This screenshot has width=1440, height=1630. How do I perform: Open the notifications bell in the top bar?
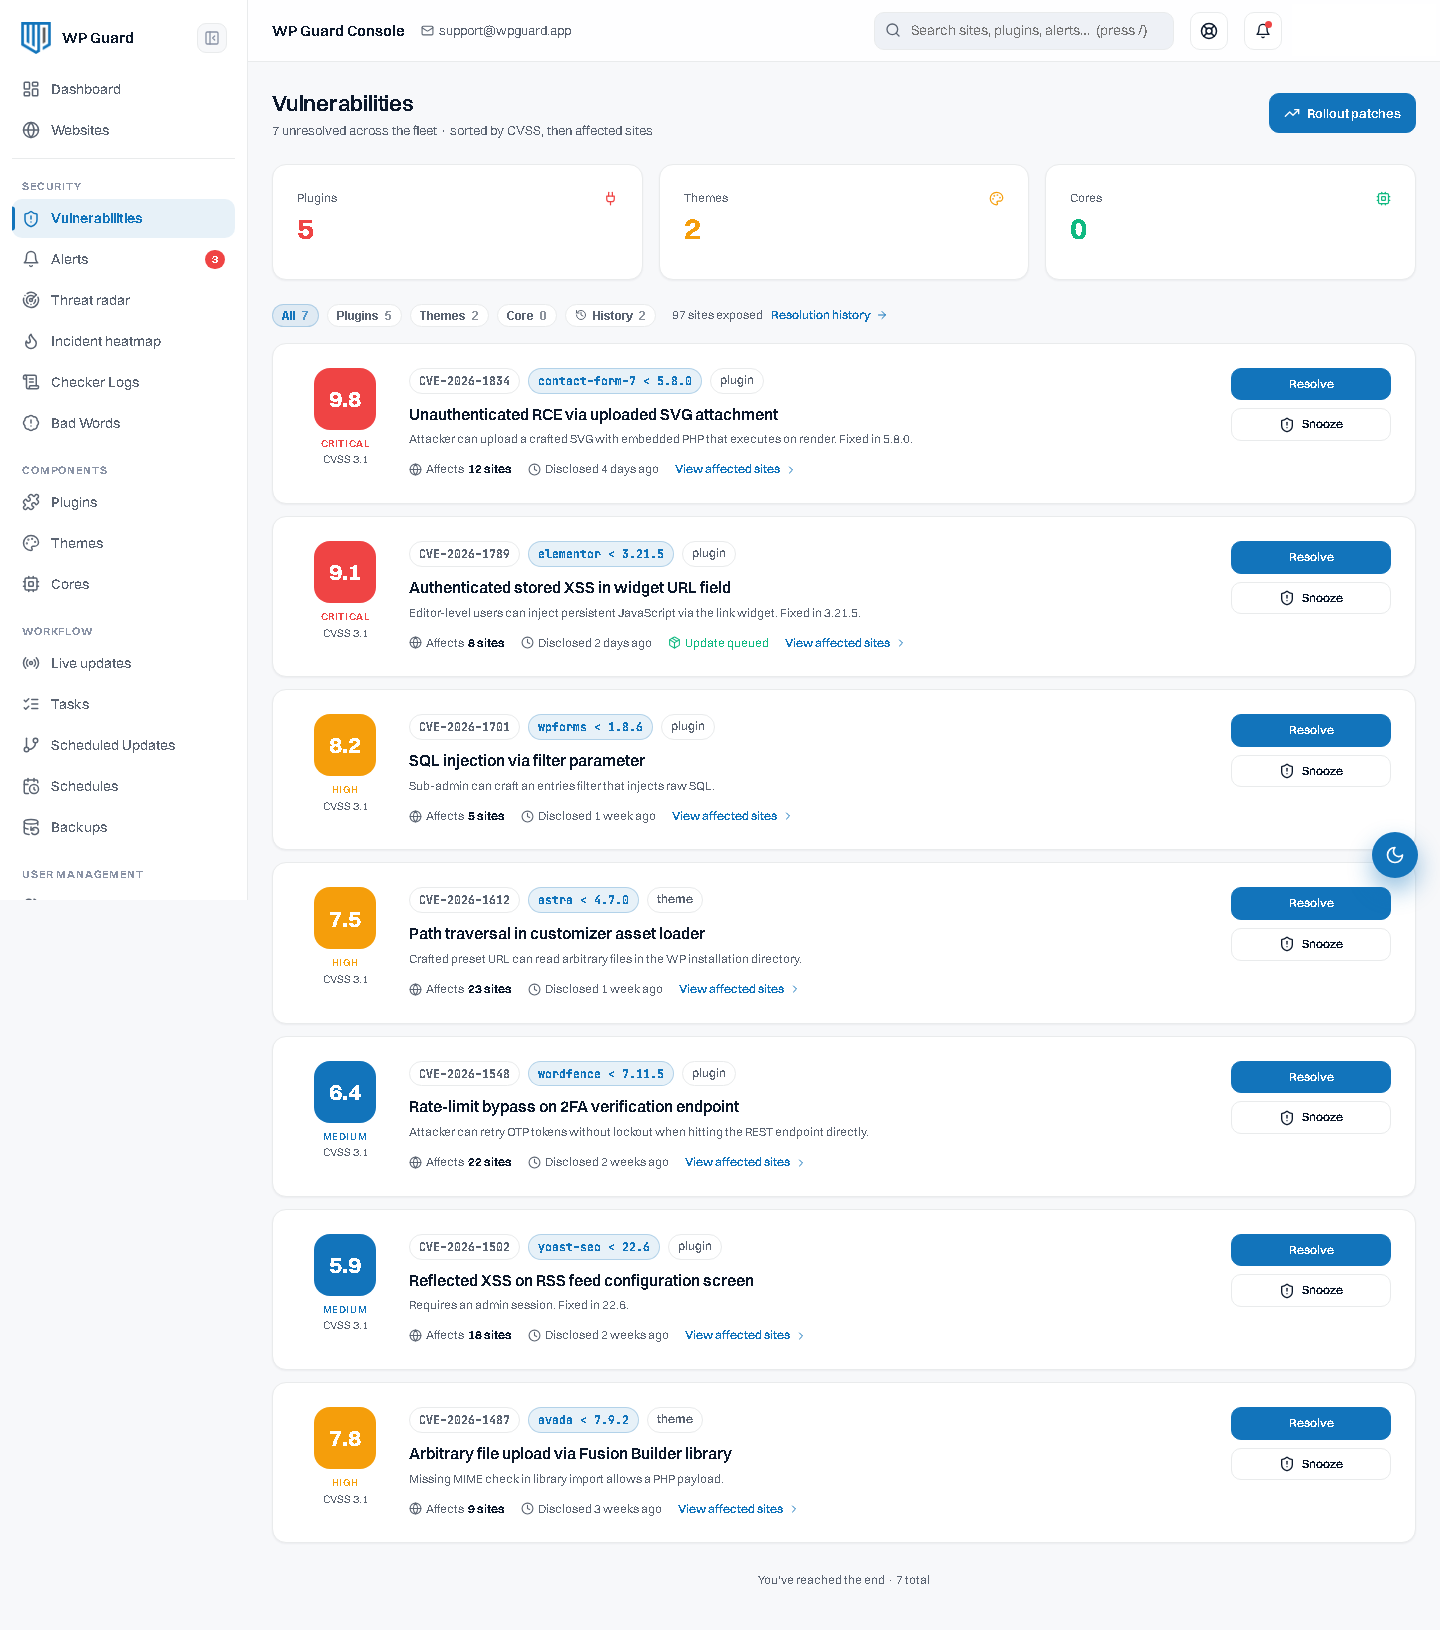[1263, 31]
